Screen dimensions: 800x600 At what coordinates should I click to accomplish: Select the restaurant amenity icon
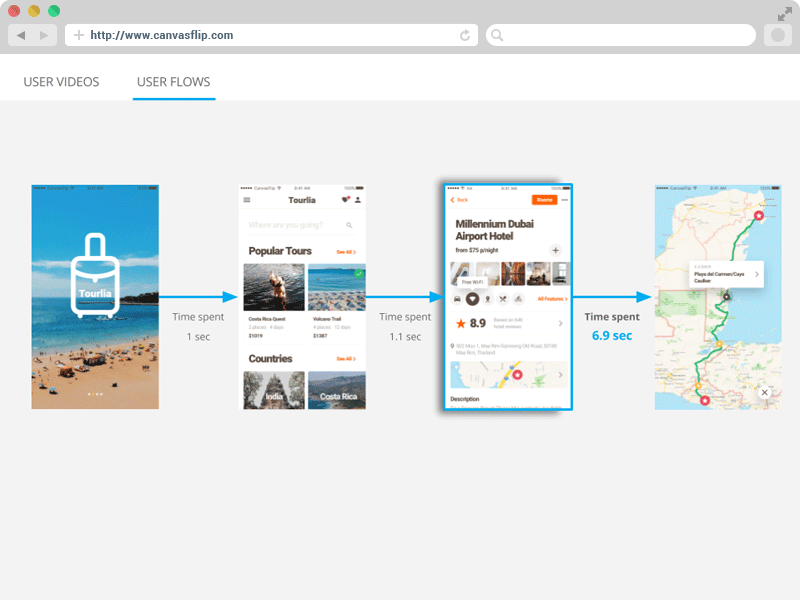point(502,299)
